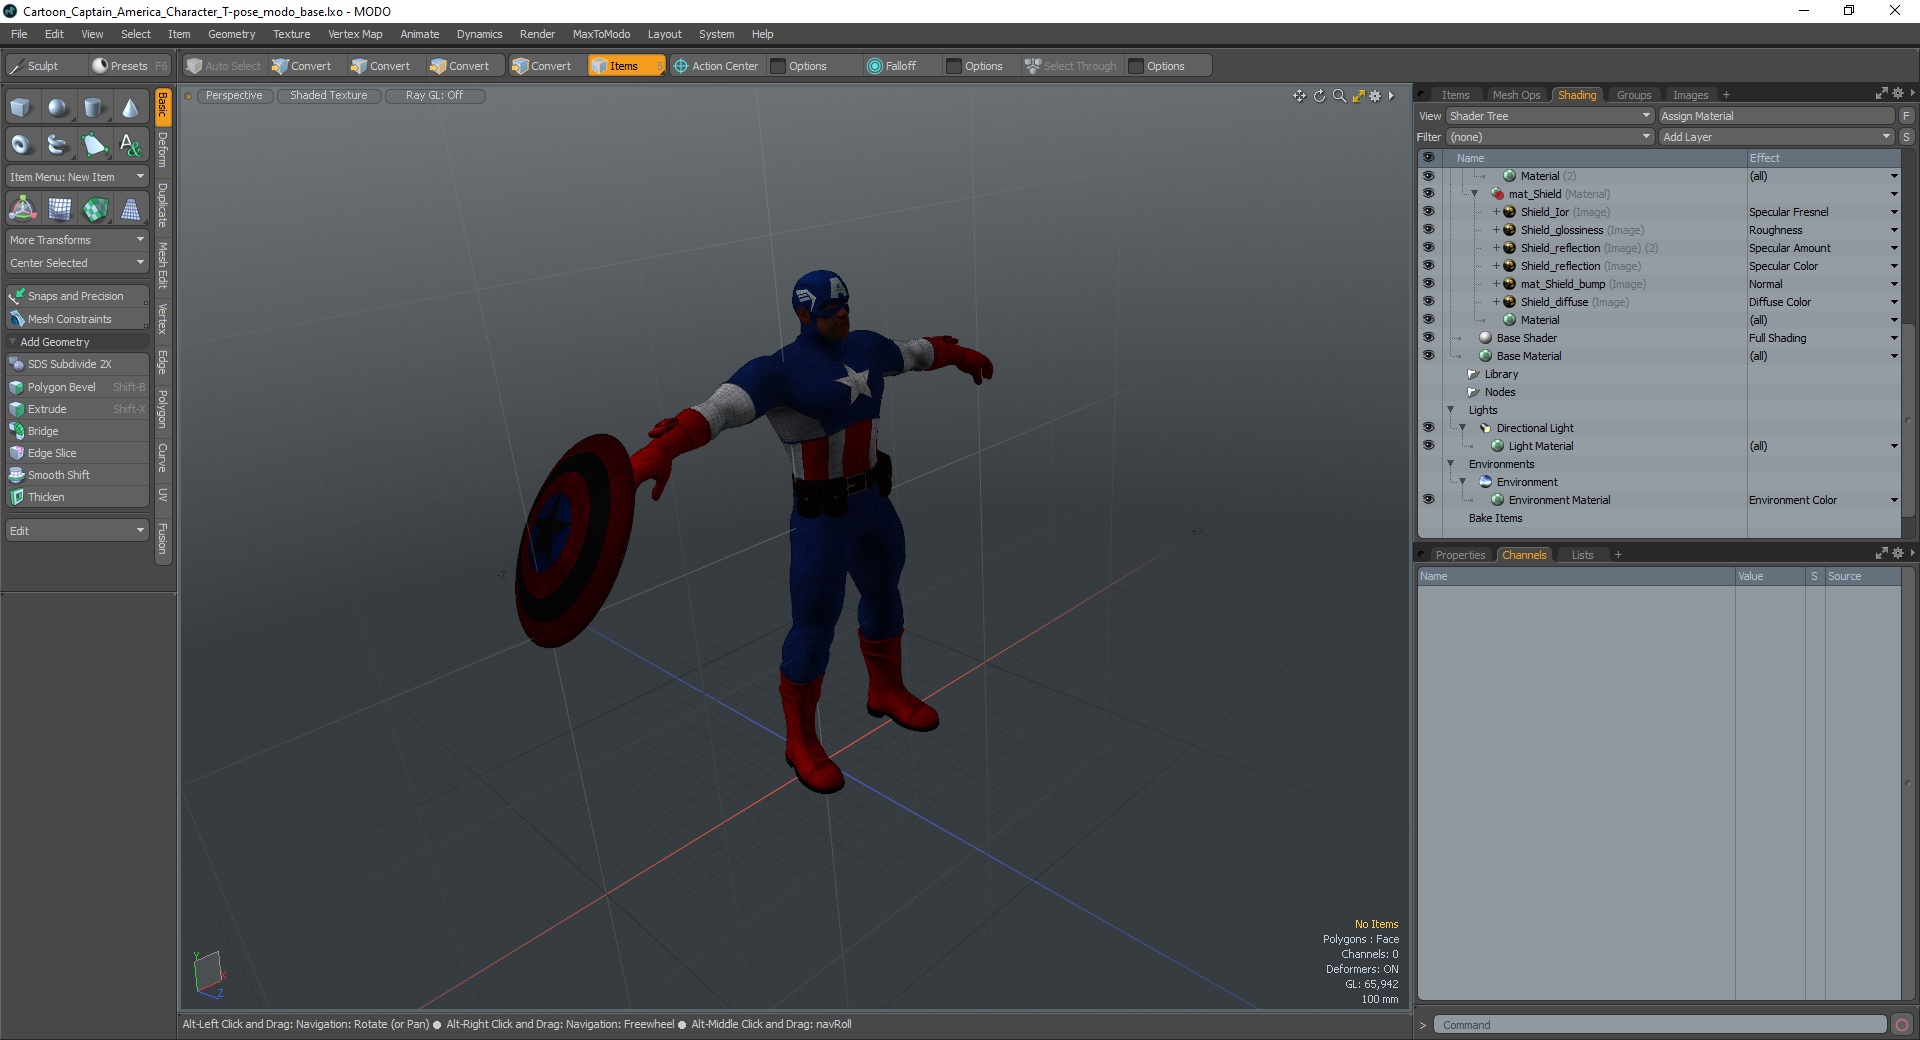Select the cone primitive tool
Image resolution: width=1920 pixels, height=1040 pixels.
pyautogui.click(x=130, y=108)
